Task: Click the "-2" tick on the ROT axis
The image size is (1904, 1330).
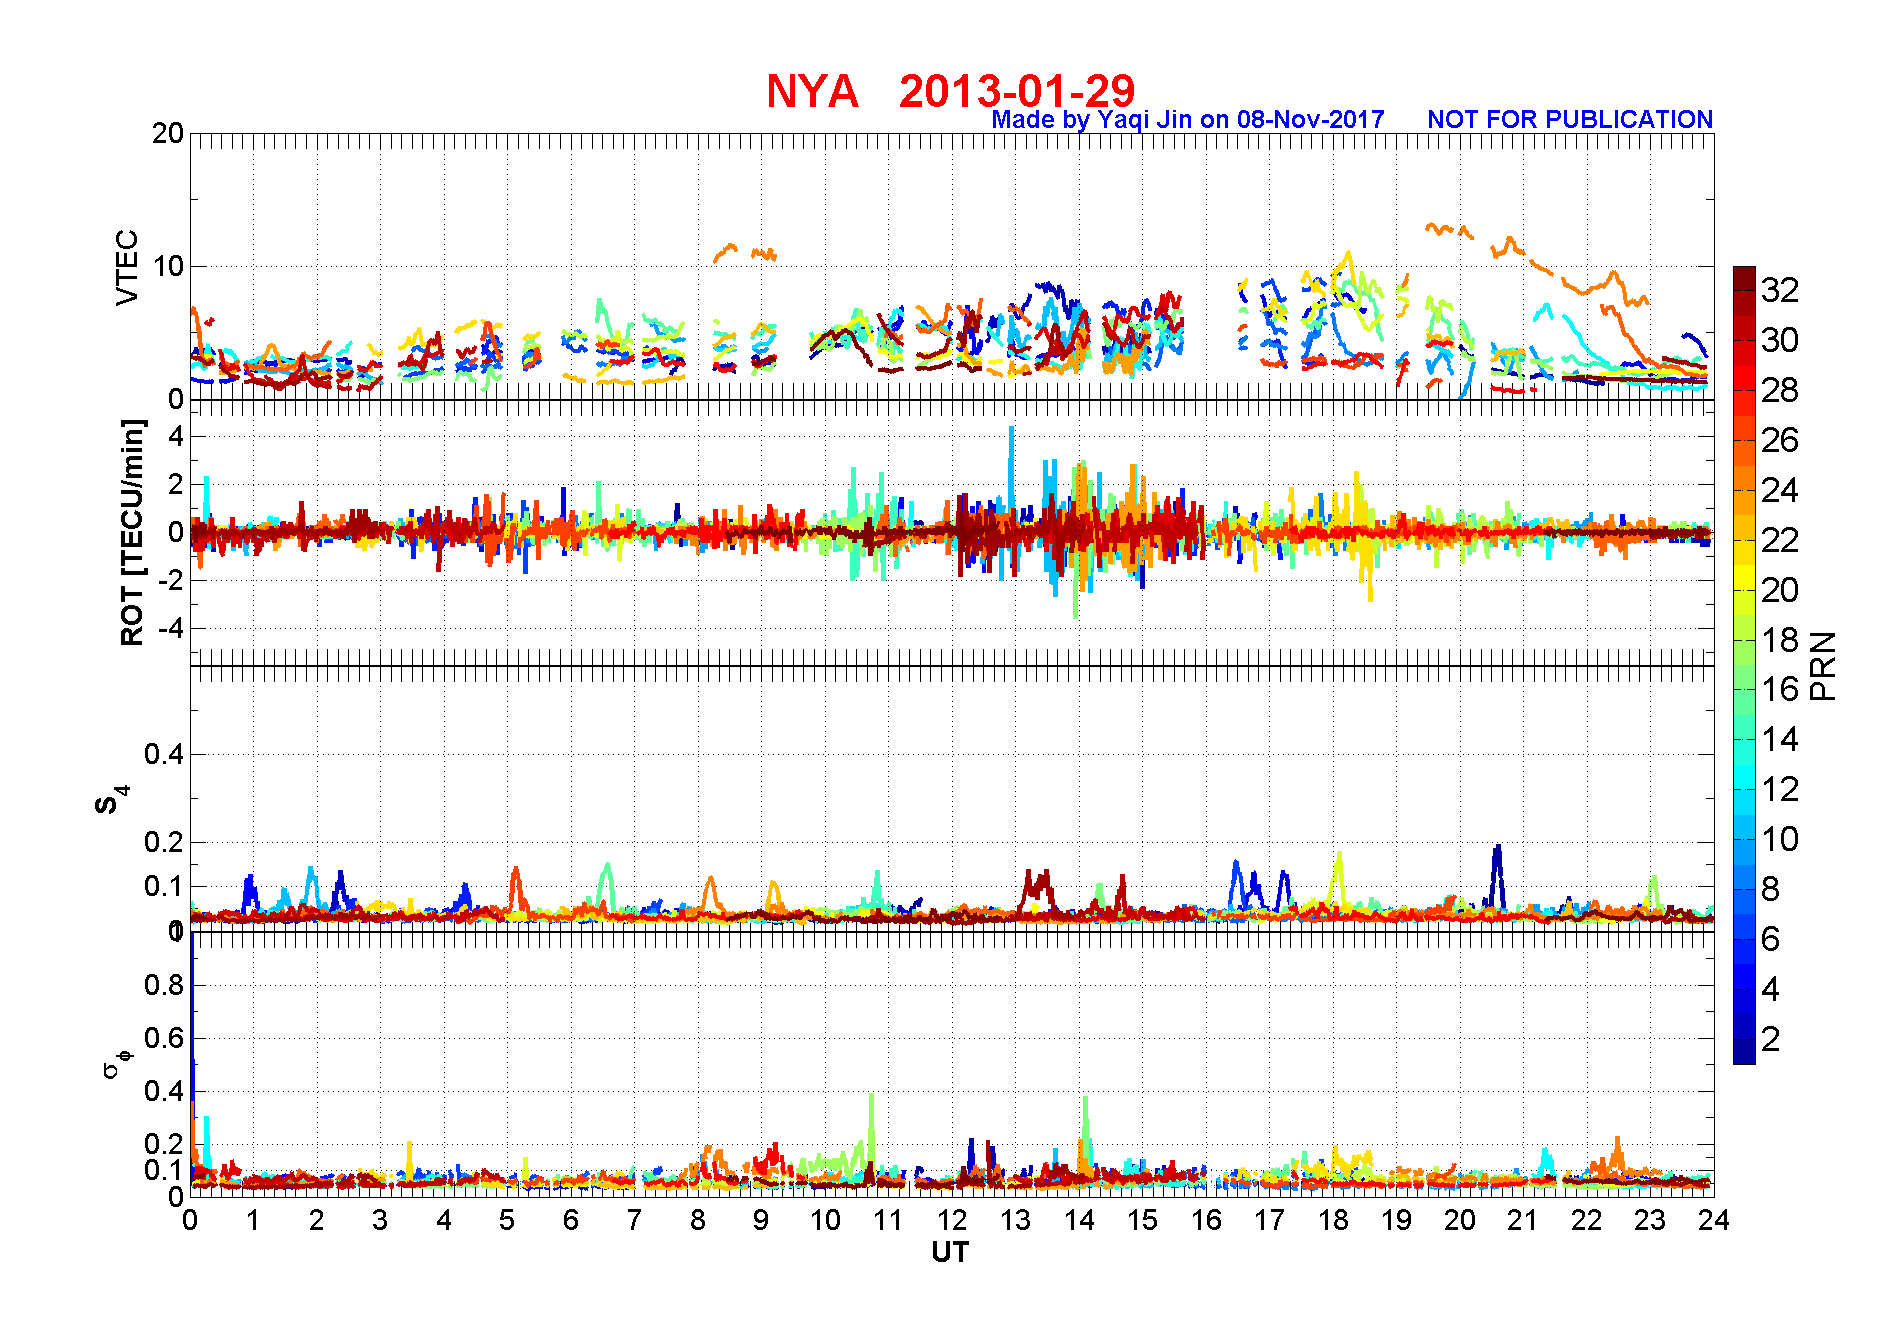Action: tap(171, 581)
